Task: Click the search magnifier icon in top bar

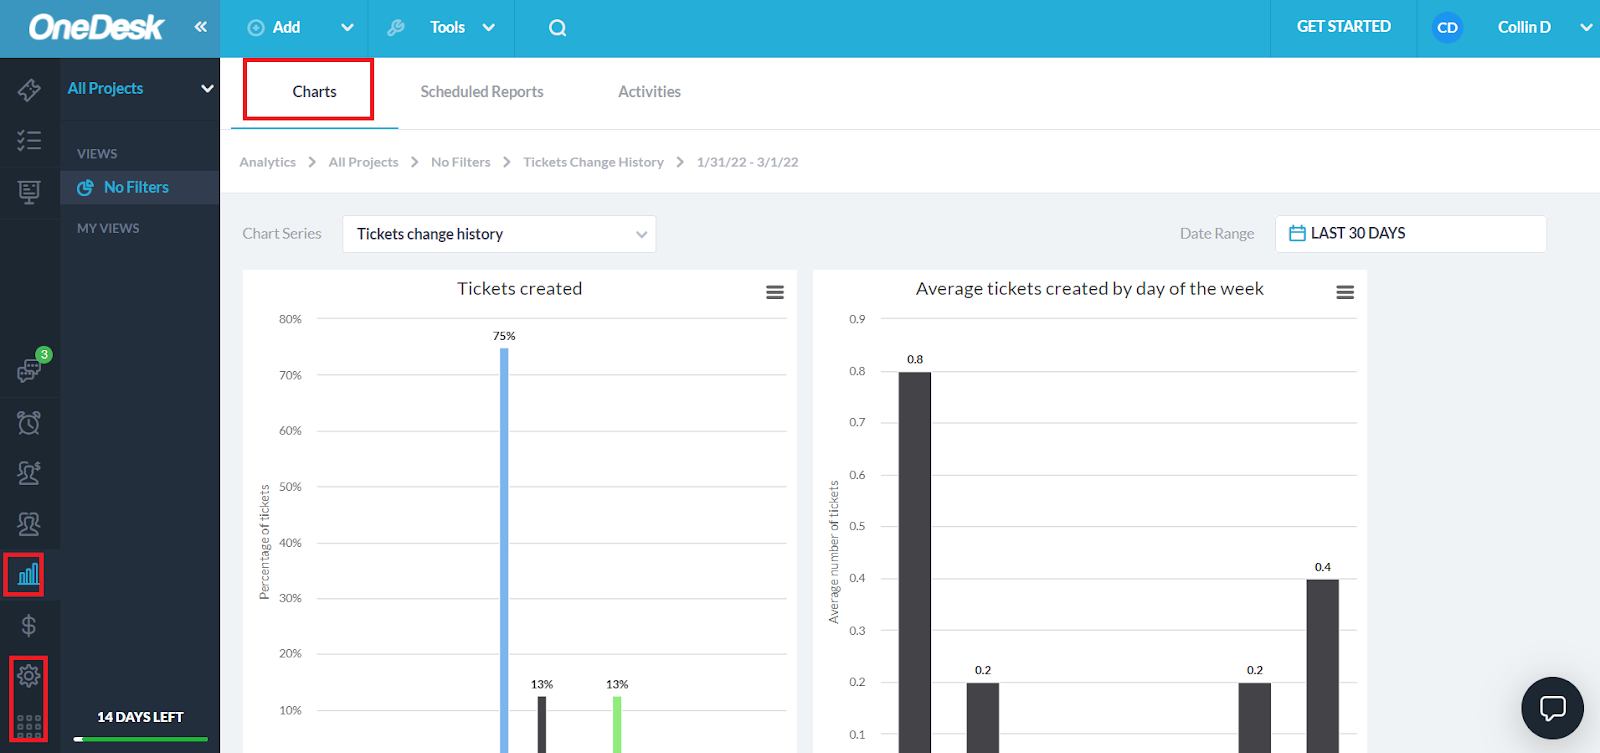Action: (x=558, y=28)
